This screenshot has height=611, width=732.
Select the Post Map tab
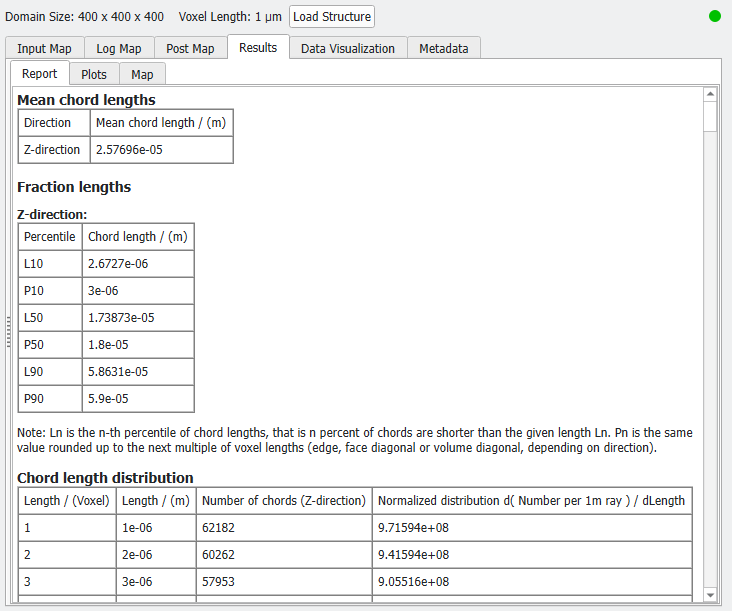pyautogui.click(x=190, y=49)
